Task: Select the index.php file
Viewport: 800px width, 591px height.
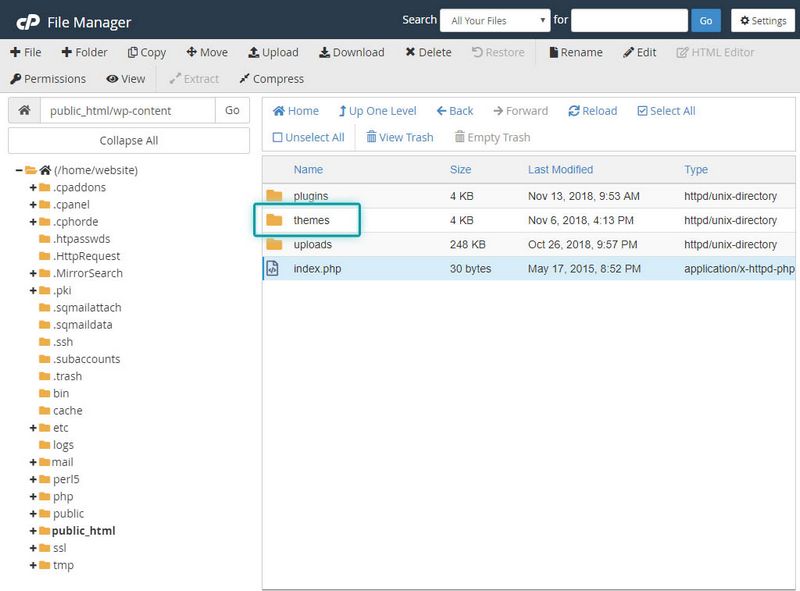Action: (529, 268)
